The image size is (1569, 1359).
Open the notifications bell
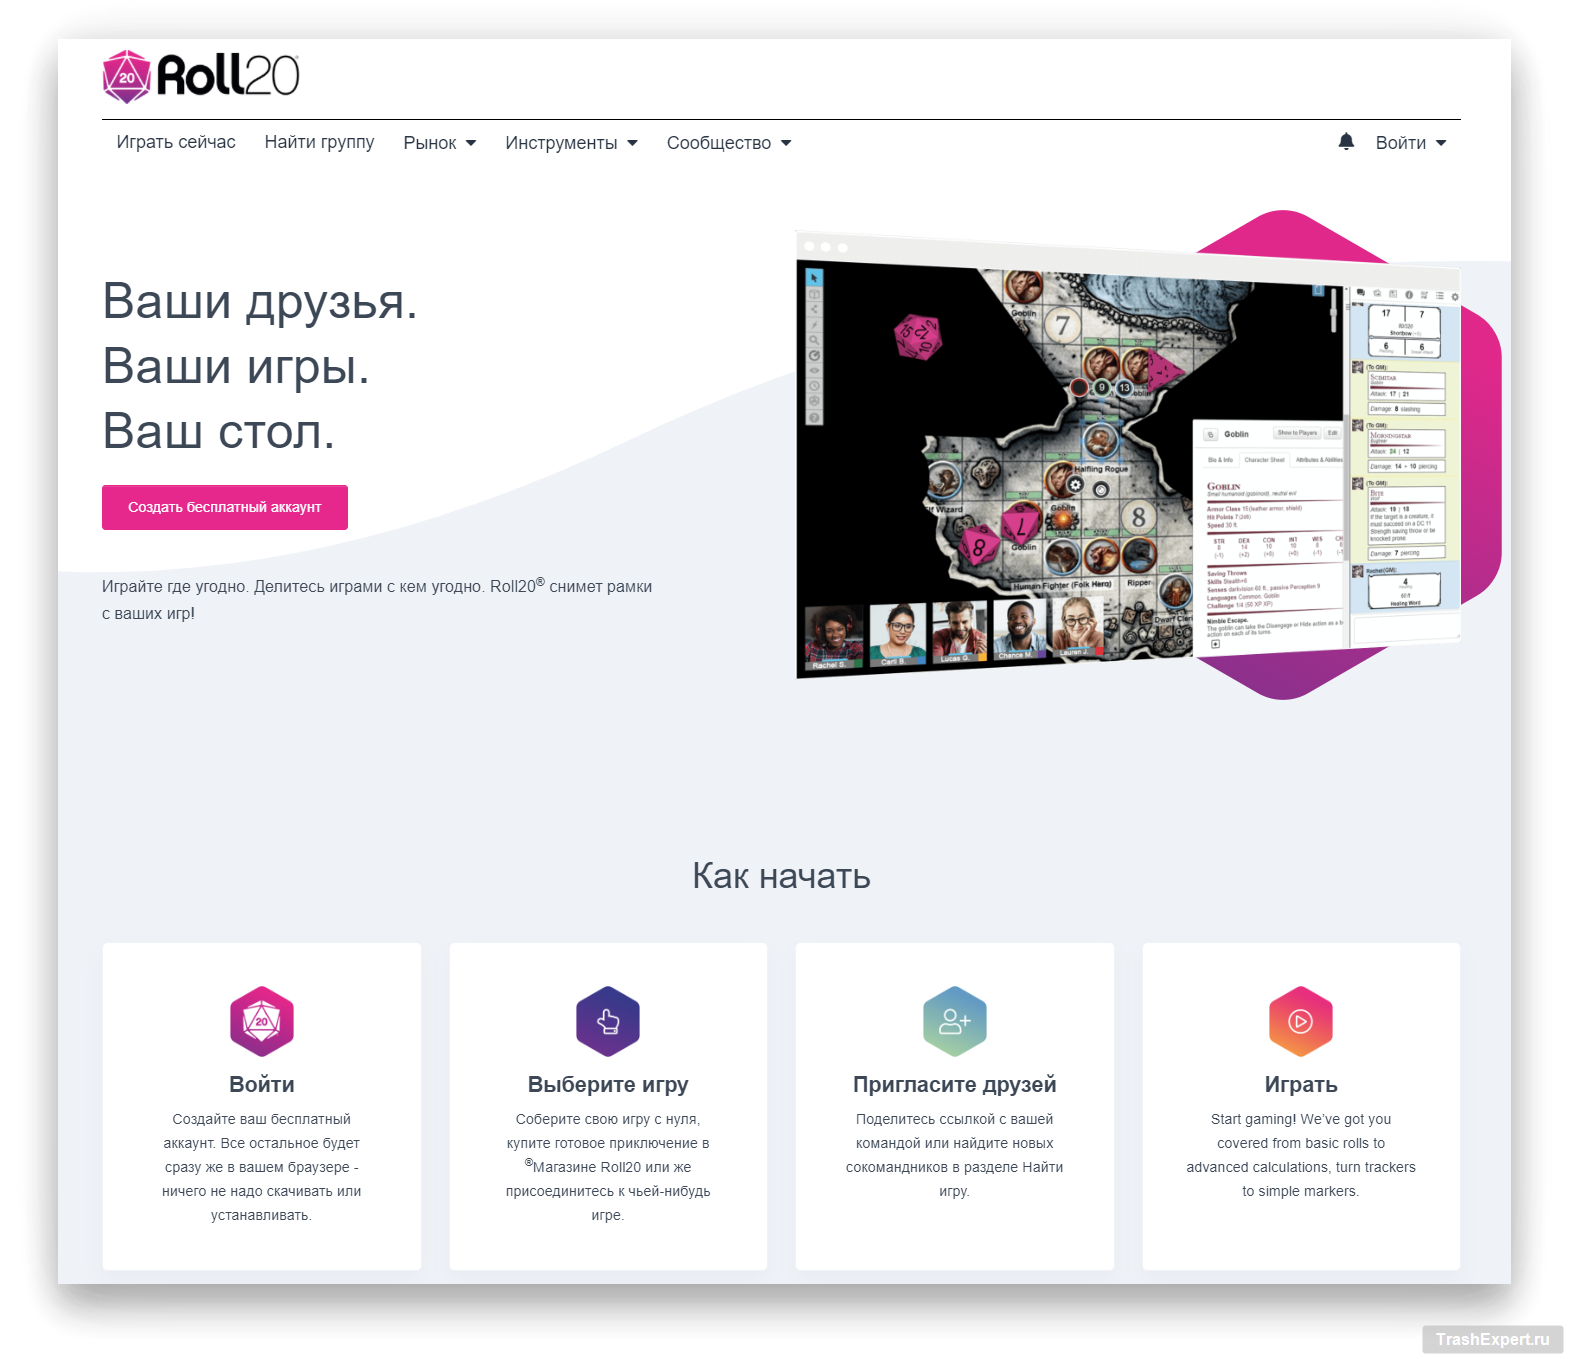point(1346,142)
